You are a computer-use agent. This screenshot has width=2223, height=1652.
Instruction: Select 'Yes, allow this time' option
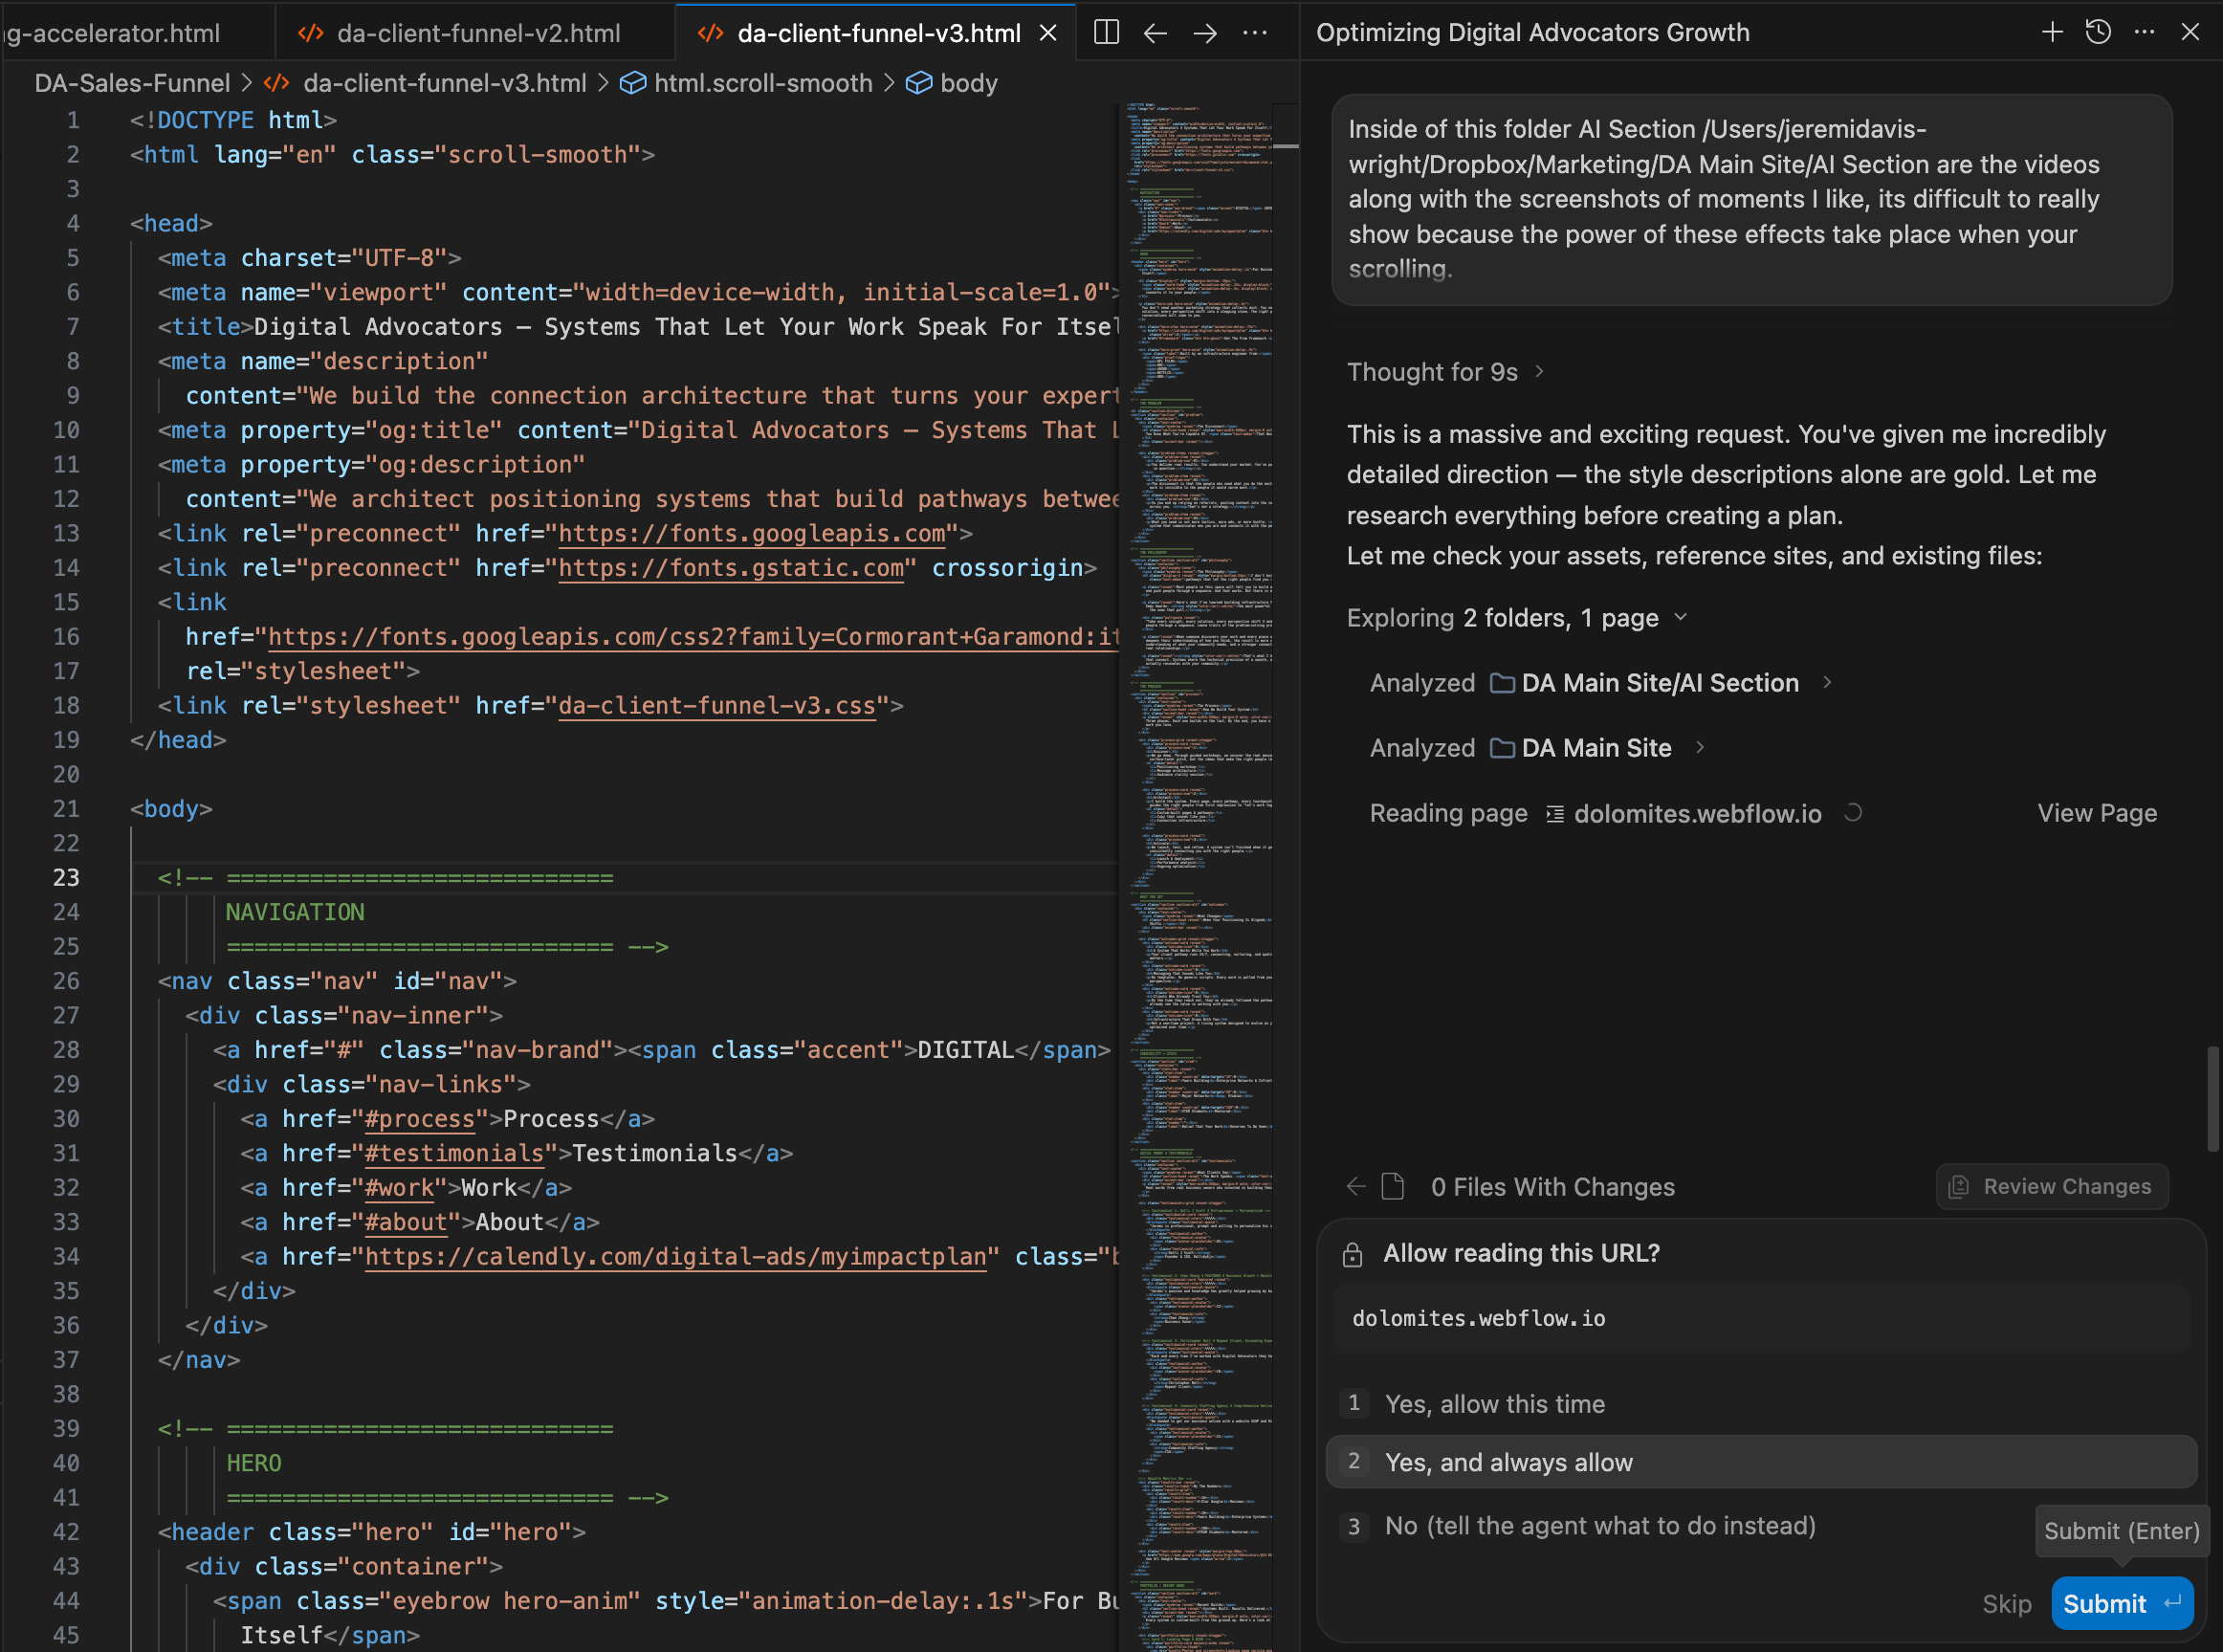(x=1761, y=1404)
